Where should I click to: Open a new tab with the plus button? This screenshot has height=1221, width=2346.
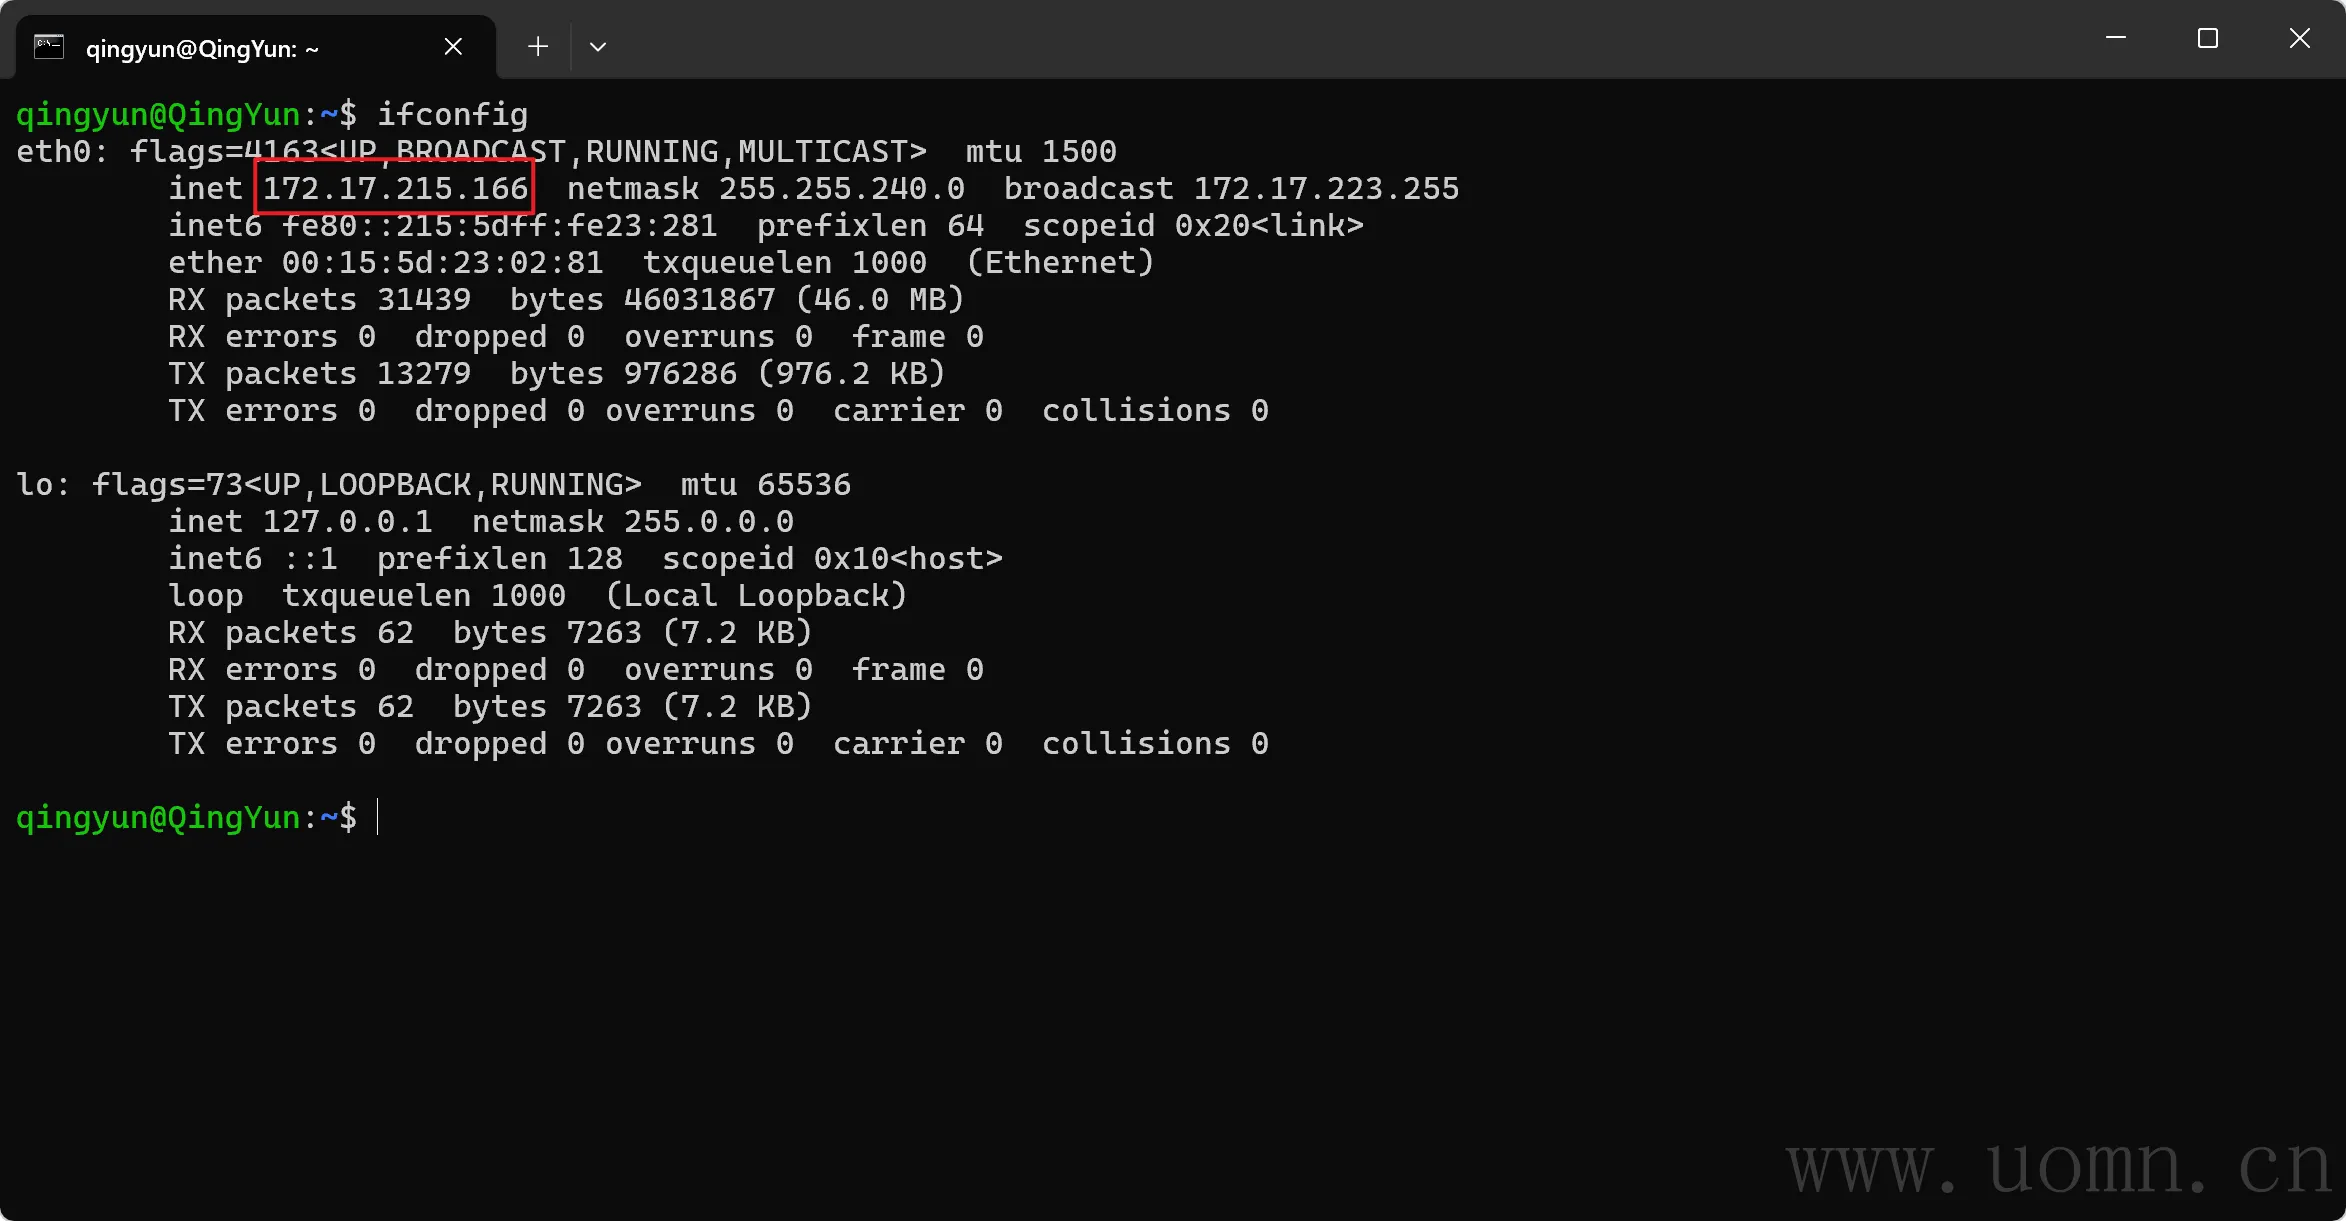coord(538,47)
